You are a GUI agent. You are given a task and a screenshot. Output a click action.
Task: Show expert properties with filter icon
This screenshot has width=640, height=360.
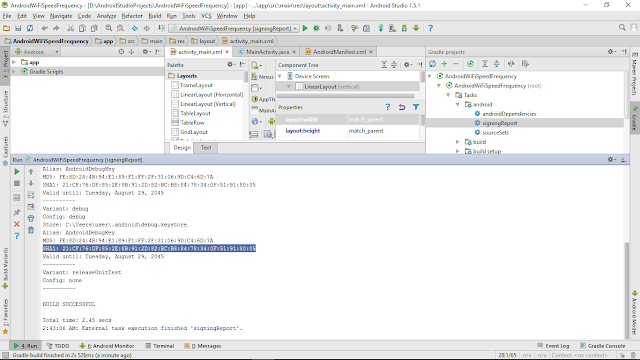(x=416, y=107)
